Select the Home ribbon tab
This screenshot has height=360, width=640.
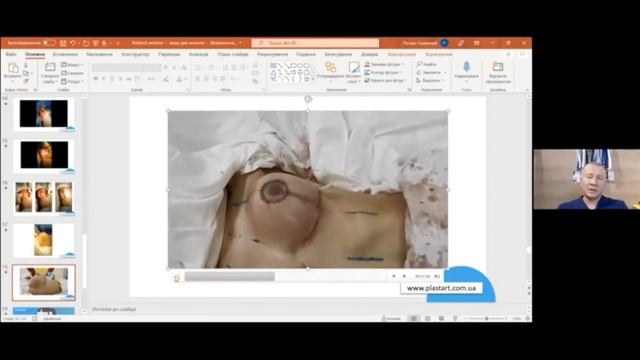point(35,54)
